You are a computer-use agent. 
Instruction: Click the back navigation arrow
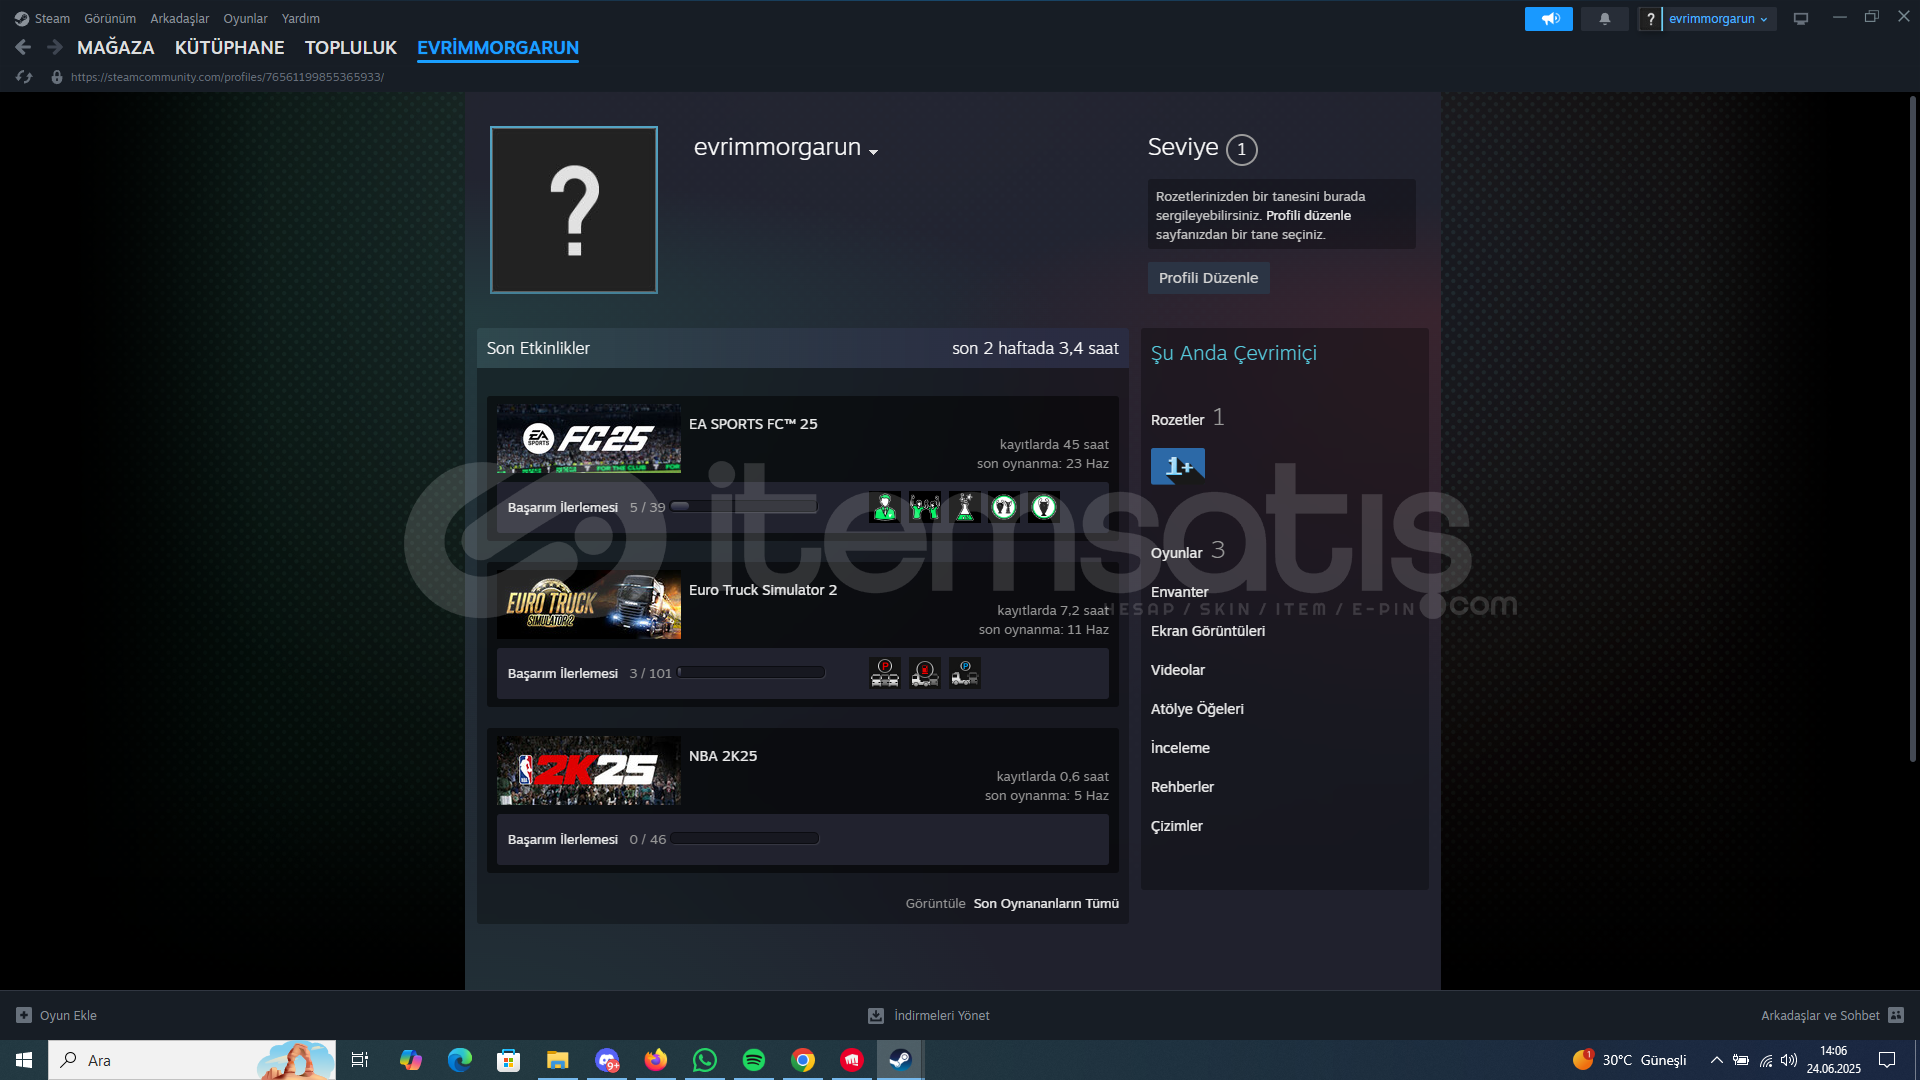coord(23,47)
